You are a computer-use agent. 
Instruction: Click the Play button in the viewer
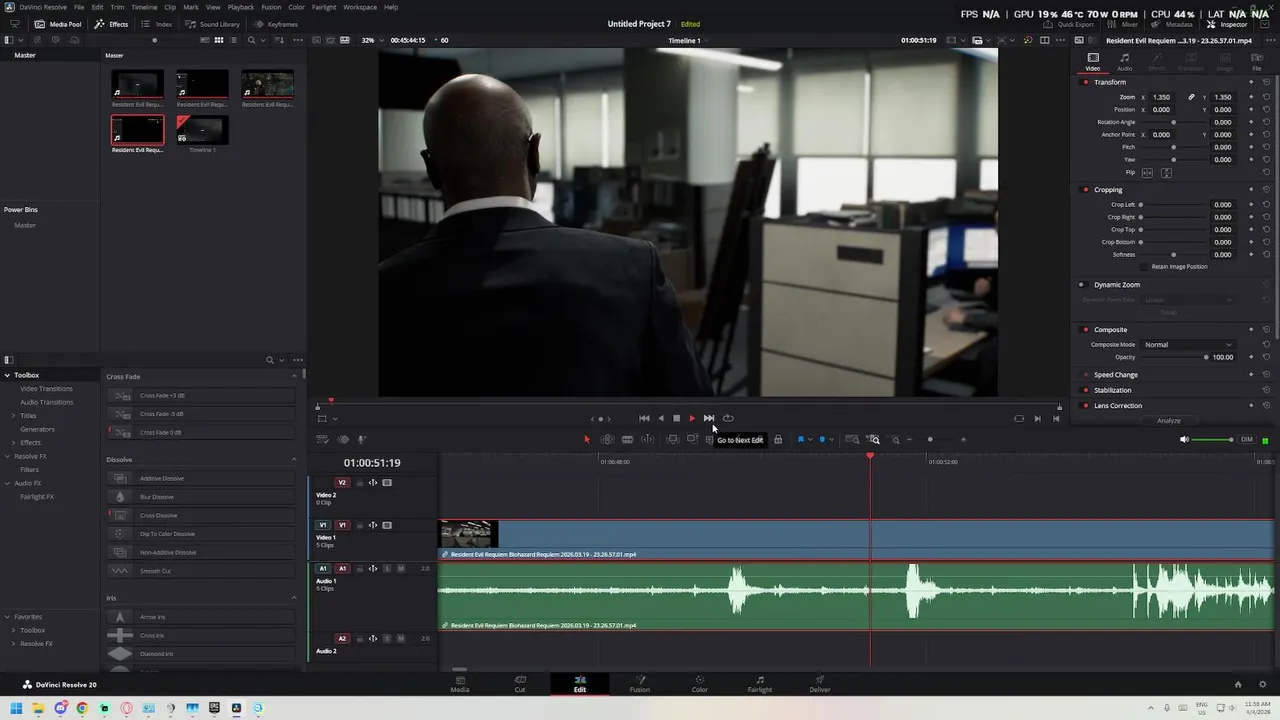(692, 418)
